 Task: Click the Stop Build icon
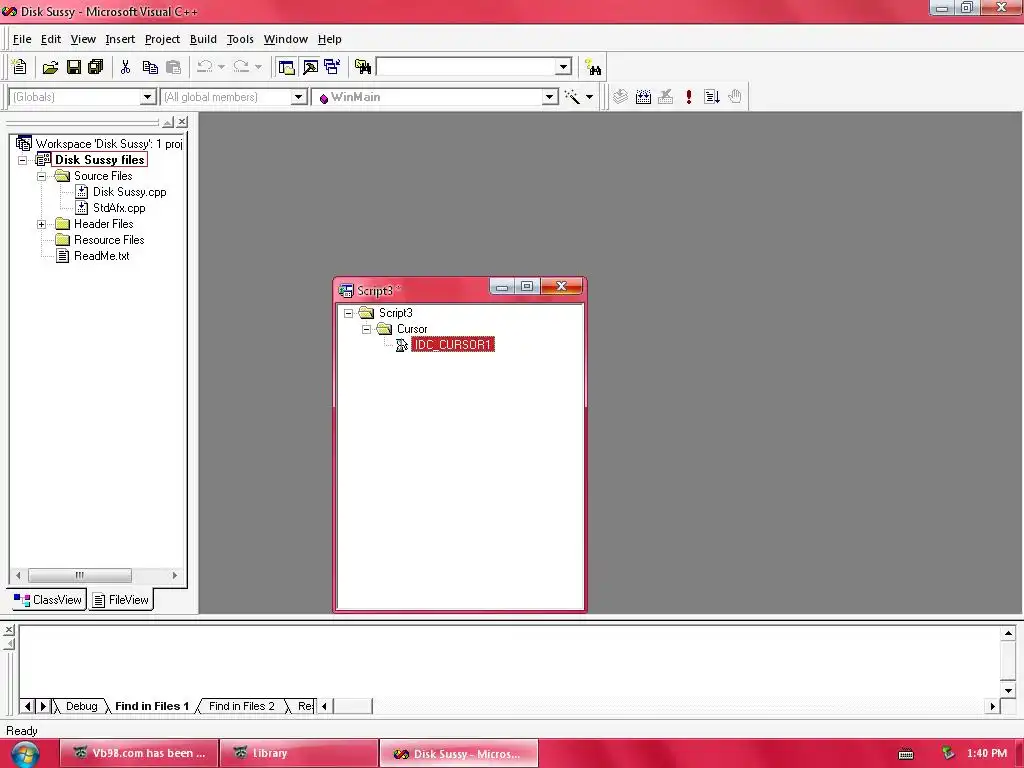tap(665, 97)
